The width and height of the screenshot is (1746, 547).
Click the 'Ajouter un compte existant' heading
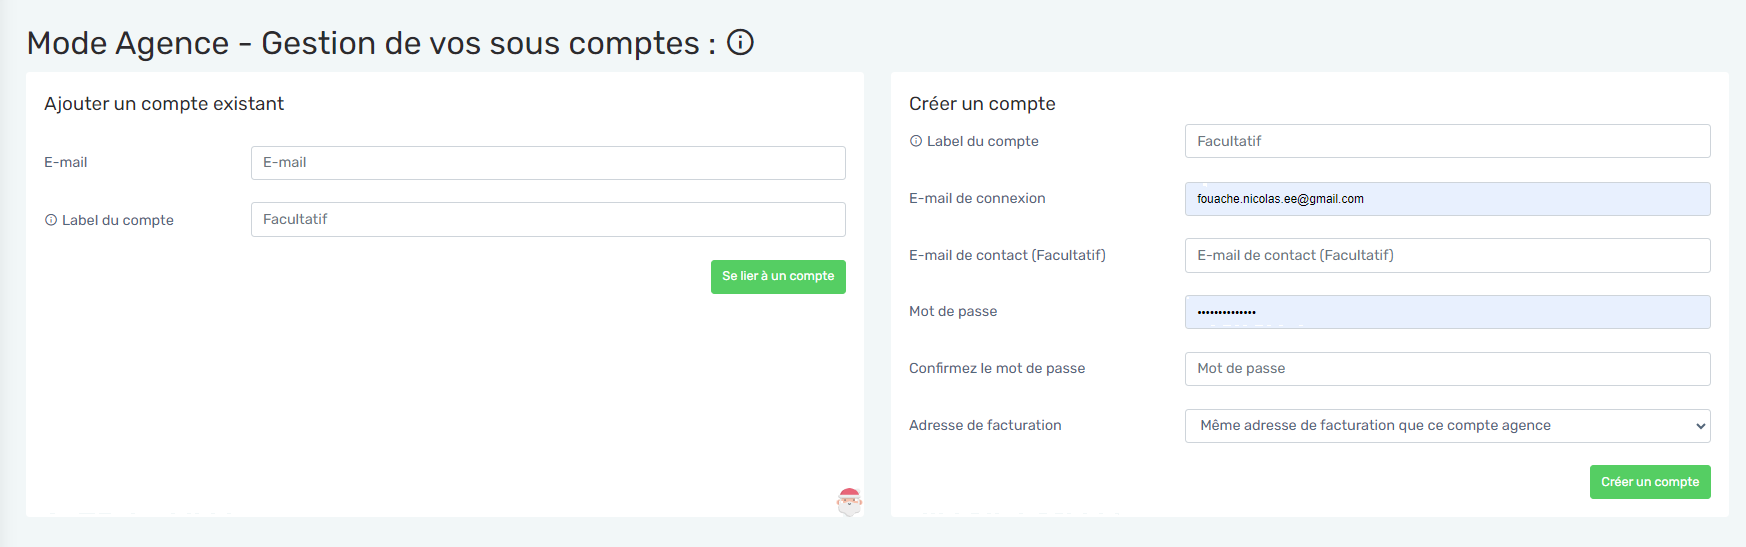point(164,104)
